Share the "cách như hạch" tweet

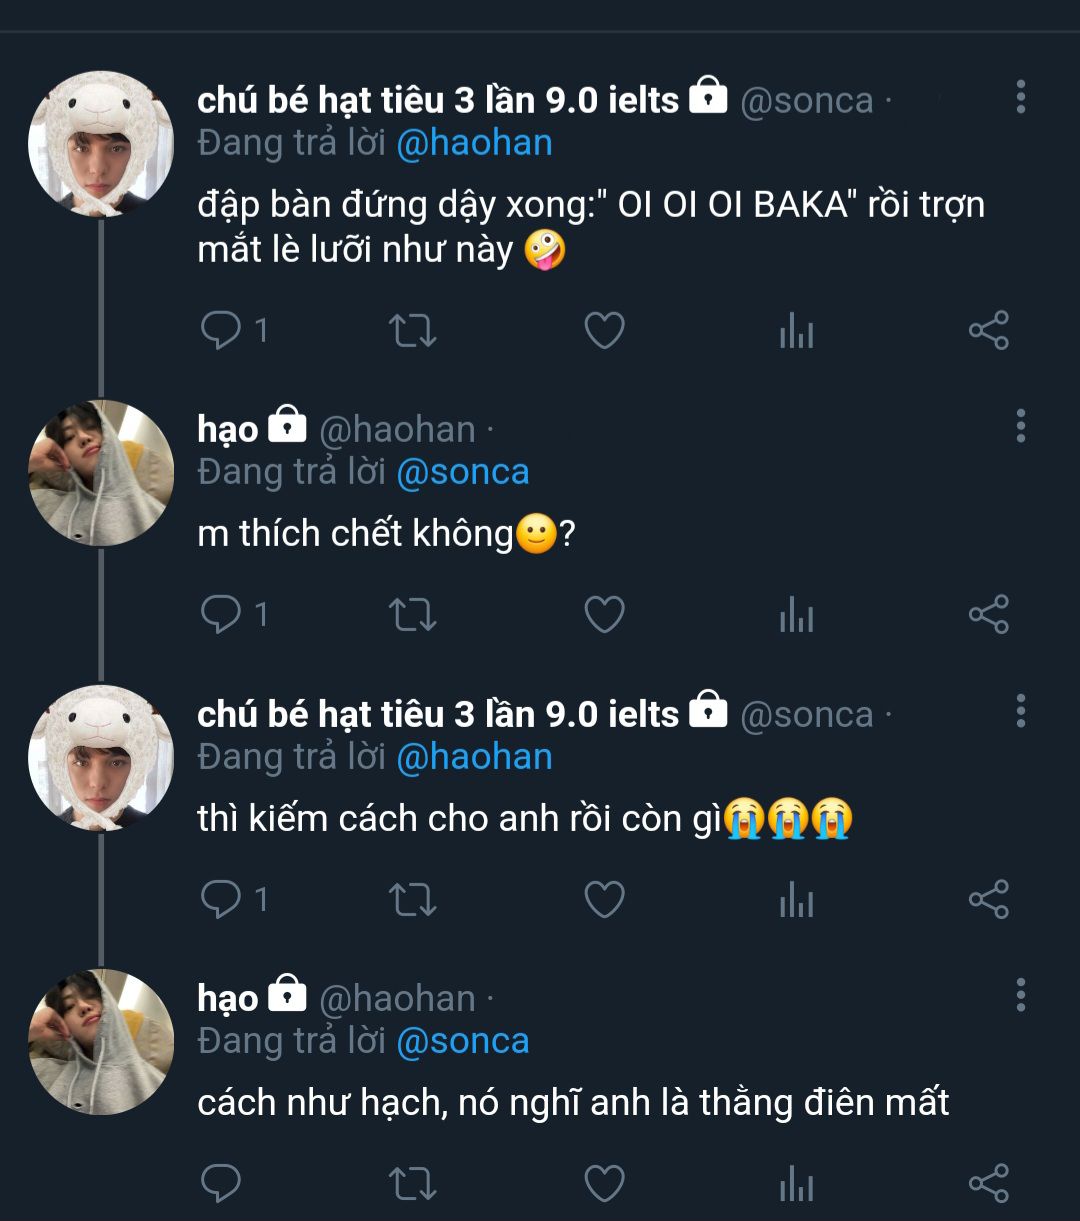988,1183
